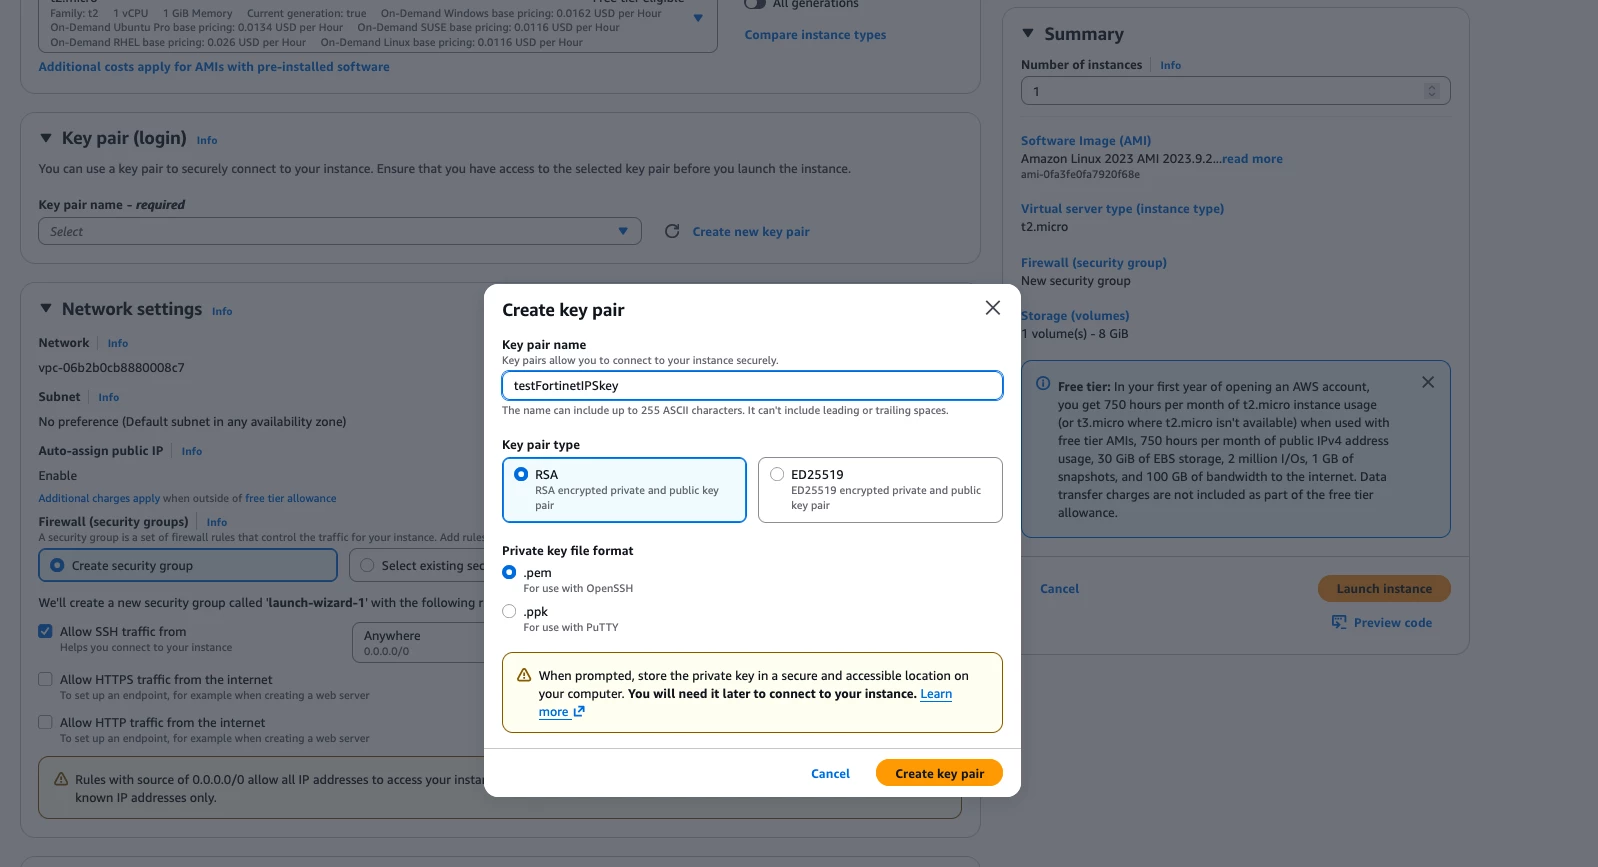
Task: Click the Free tier info circle icon
Action: (1043, 384)
